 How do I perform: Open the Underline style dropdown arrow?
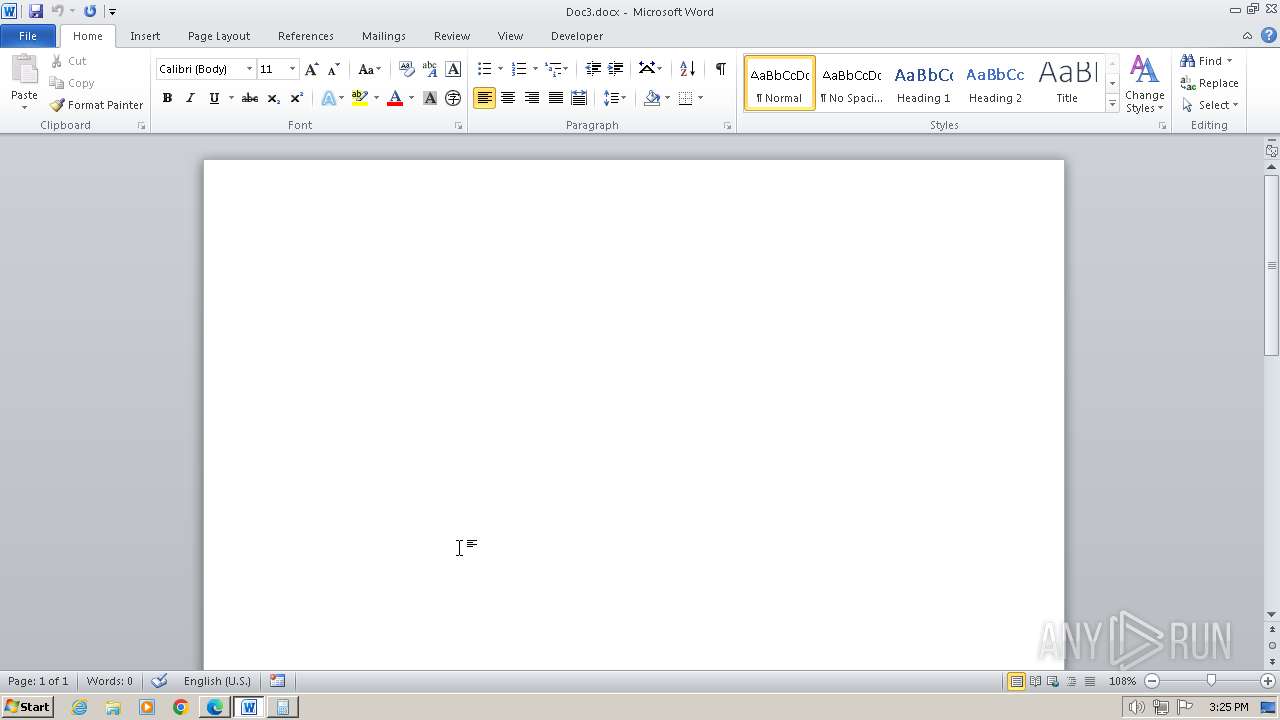tap(231, 98)
